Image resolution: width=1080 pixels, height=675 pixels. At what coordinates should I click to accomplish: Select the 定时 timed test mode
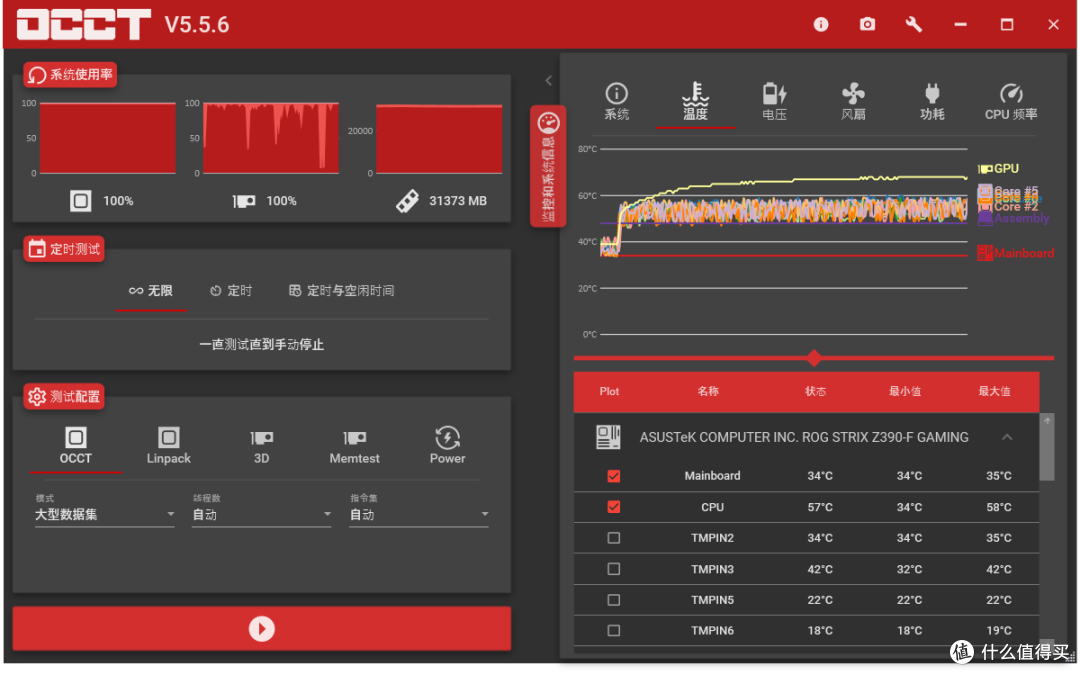[231, 290]
